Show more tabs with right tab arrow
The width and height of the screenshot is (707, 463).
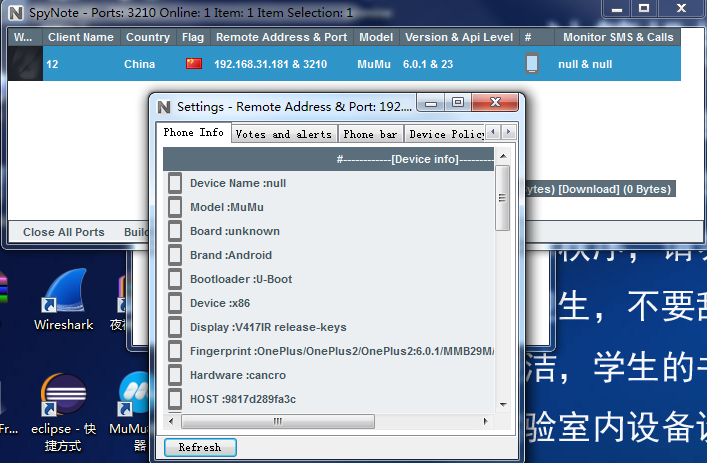(x=508, y=132)
